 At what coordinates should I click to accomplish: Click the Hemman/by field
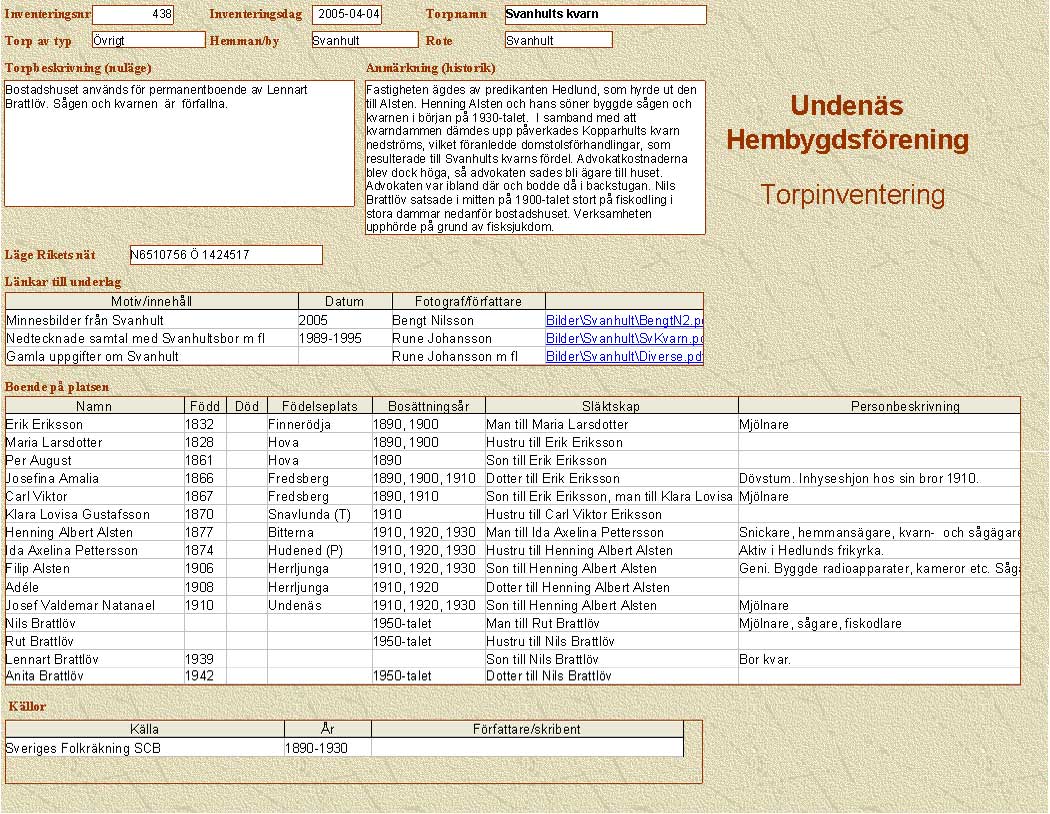click(x=363, y=40)
